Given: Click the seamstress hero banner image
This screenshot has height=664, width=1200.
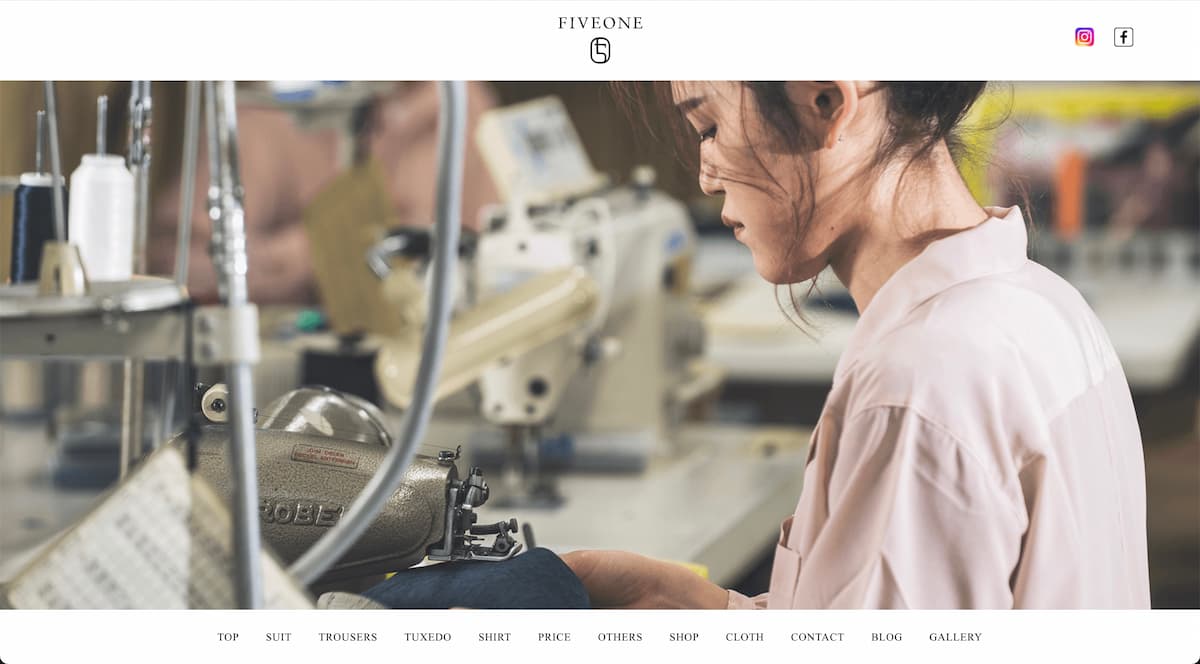Looking at the screenshot, I should 600,345.
